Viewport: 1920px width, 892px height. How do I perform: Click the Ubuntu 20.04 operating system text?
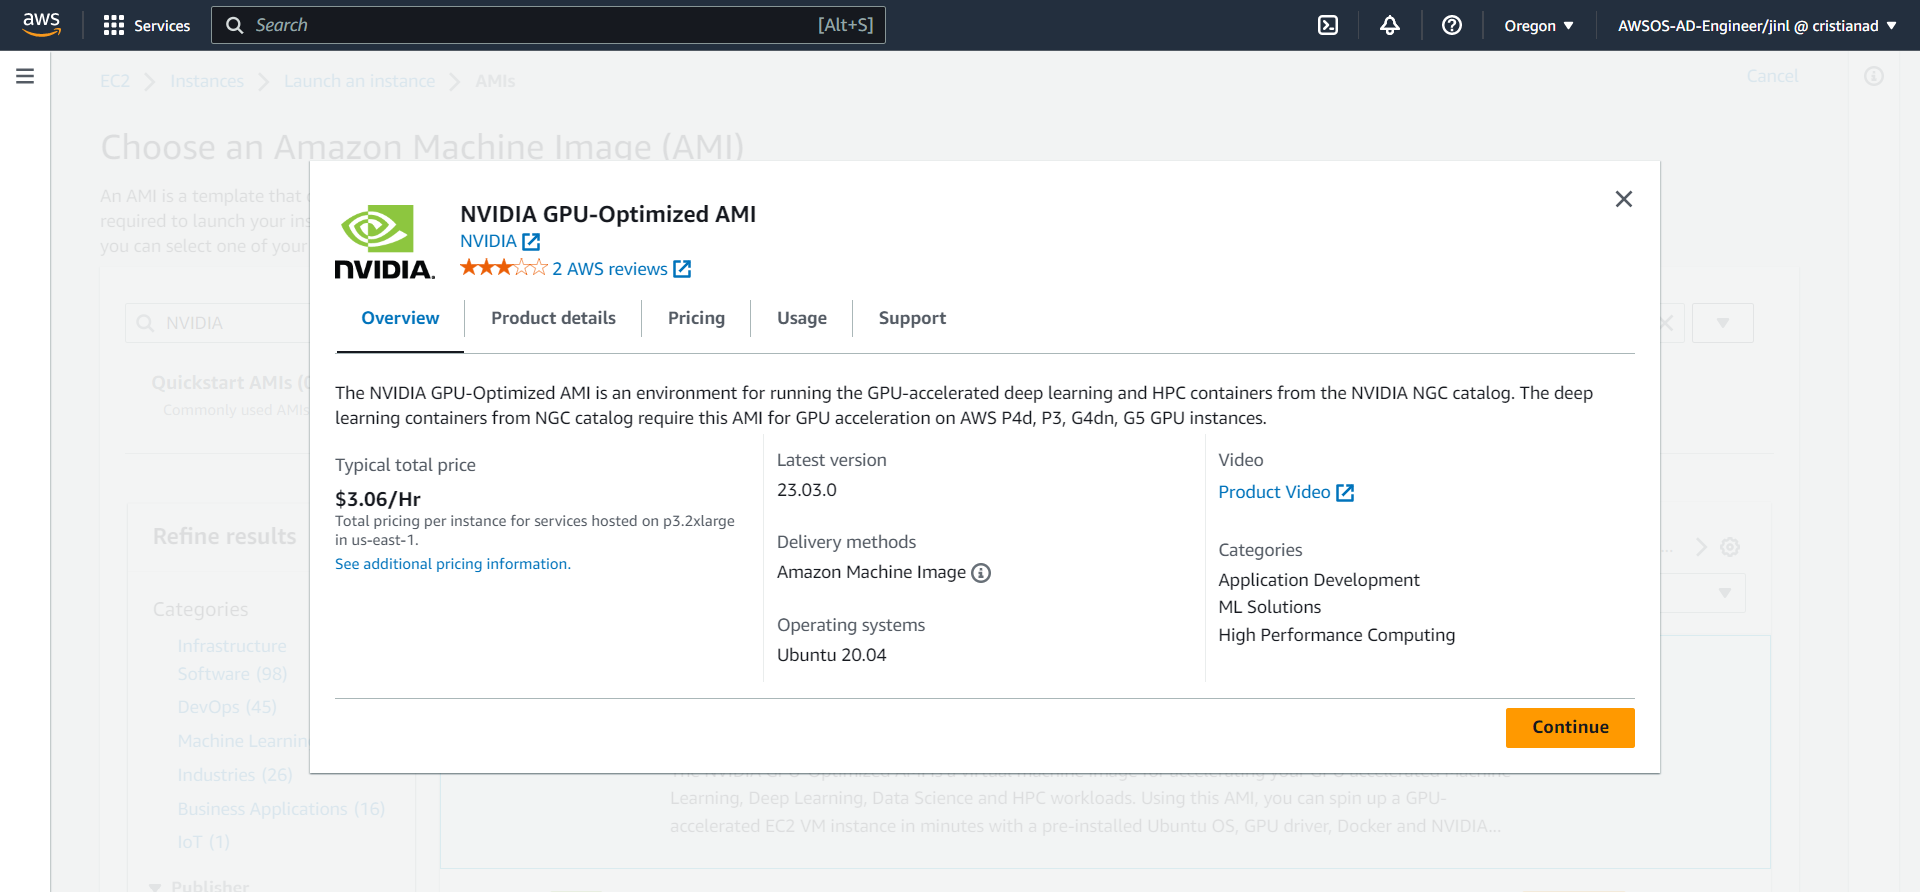click(x=832, y=655)
